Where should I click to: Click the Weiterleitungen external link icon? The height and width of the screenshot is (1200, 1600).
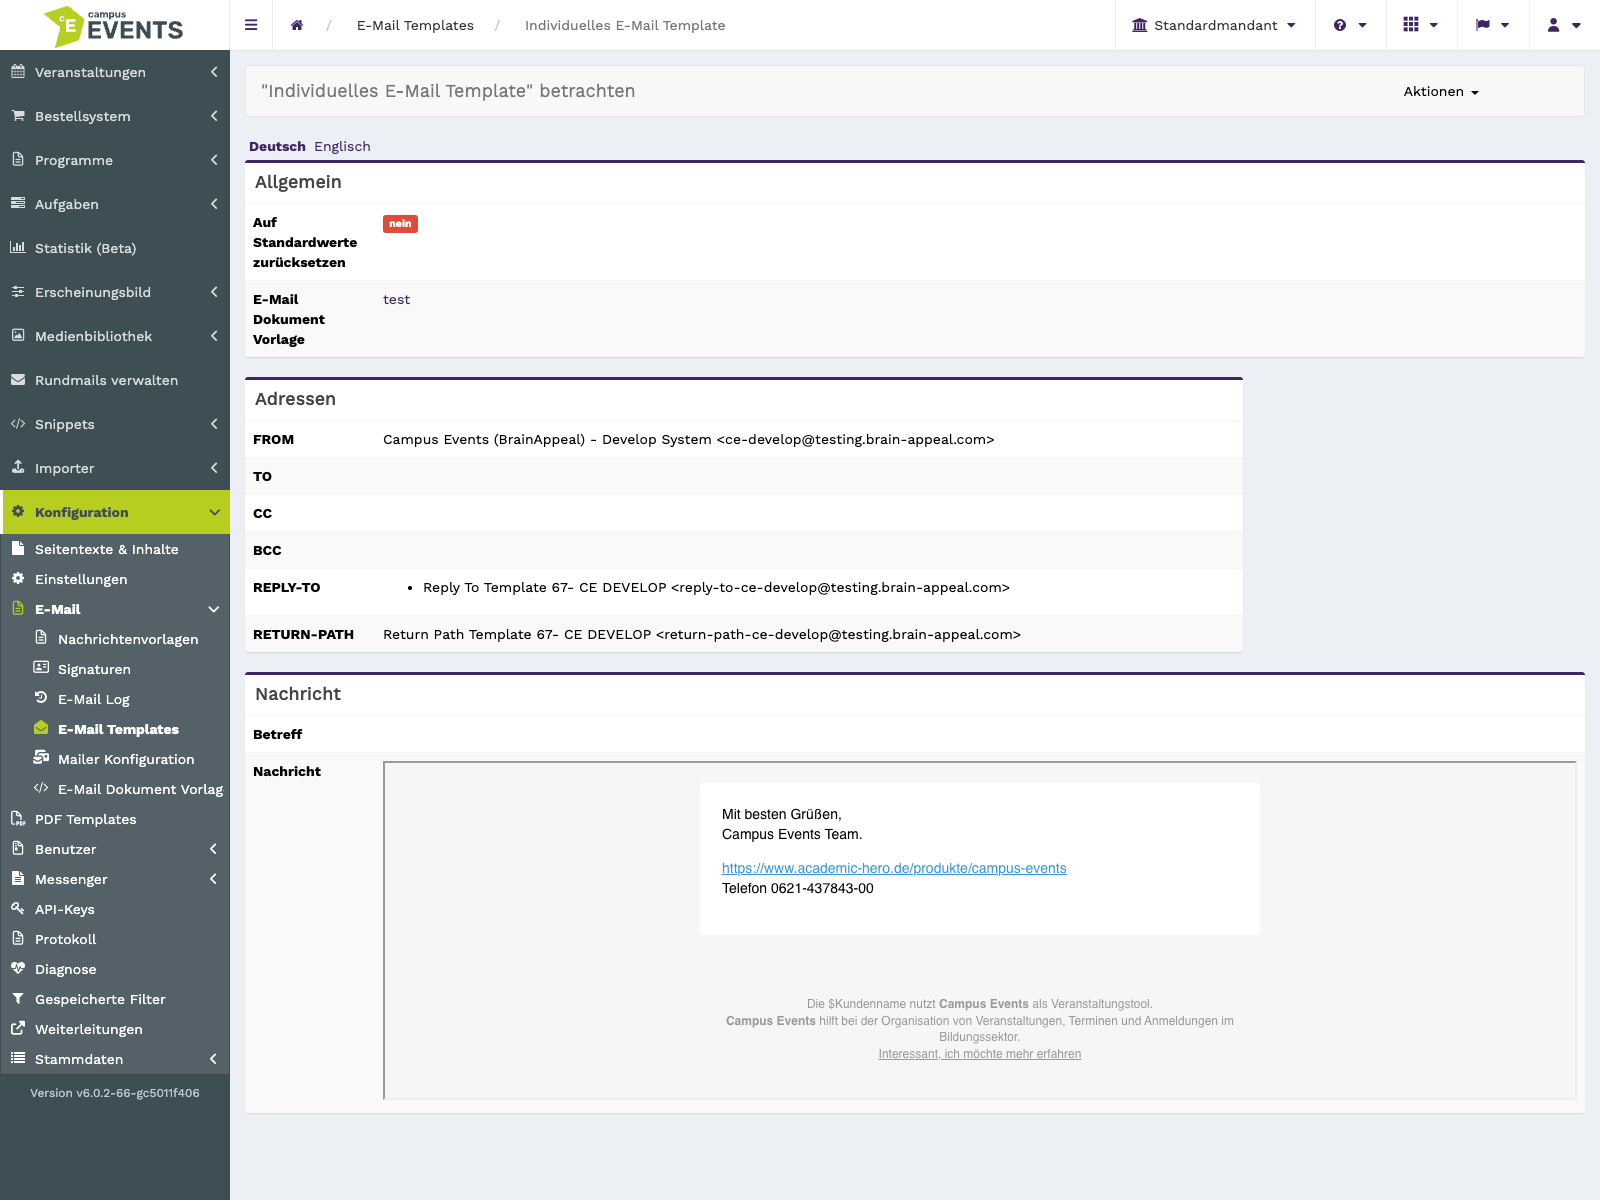18,1028
